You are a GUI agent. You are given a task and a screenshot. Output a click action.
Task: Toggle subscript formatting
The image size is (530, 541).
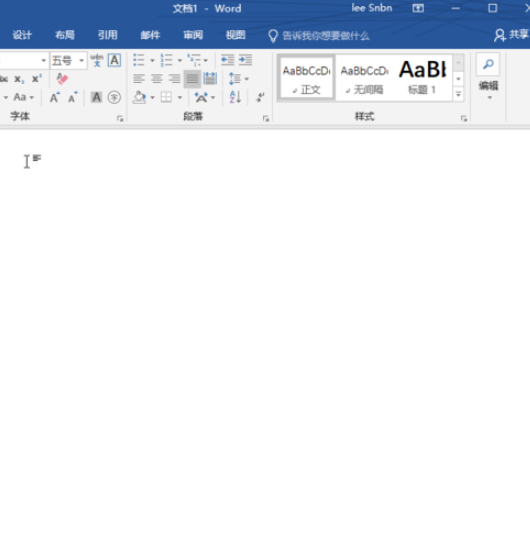pos(19,79)
